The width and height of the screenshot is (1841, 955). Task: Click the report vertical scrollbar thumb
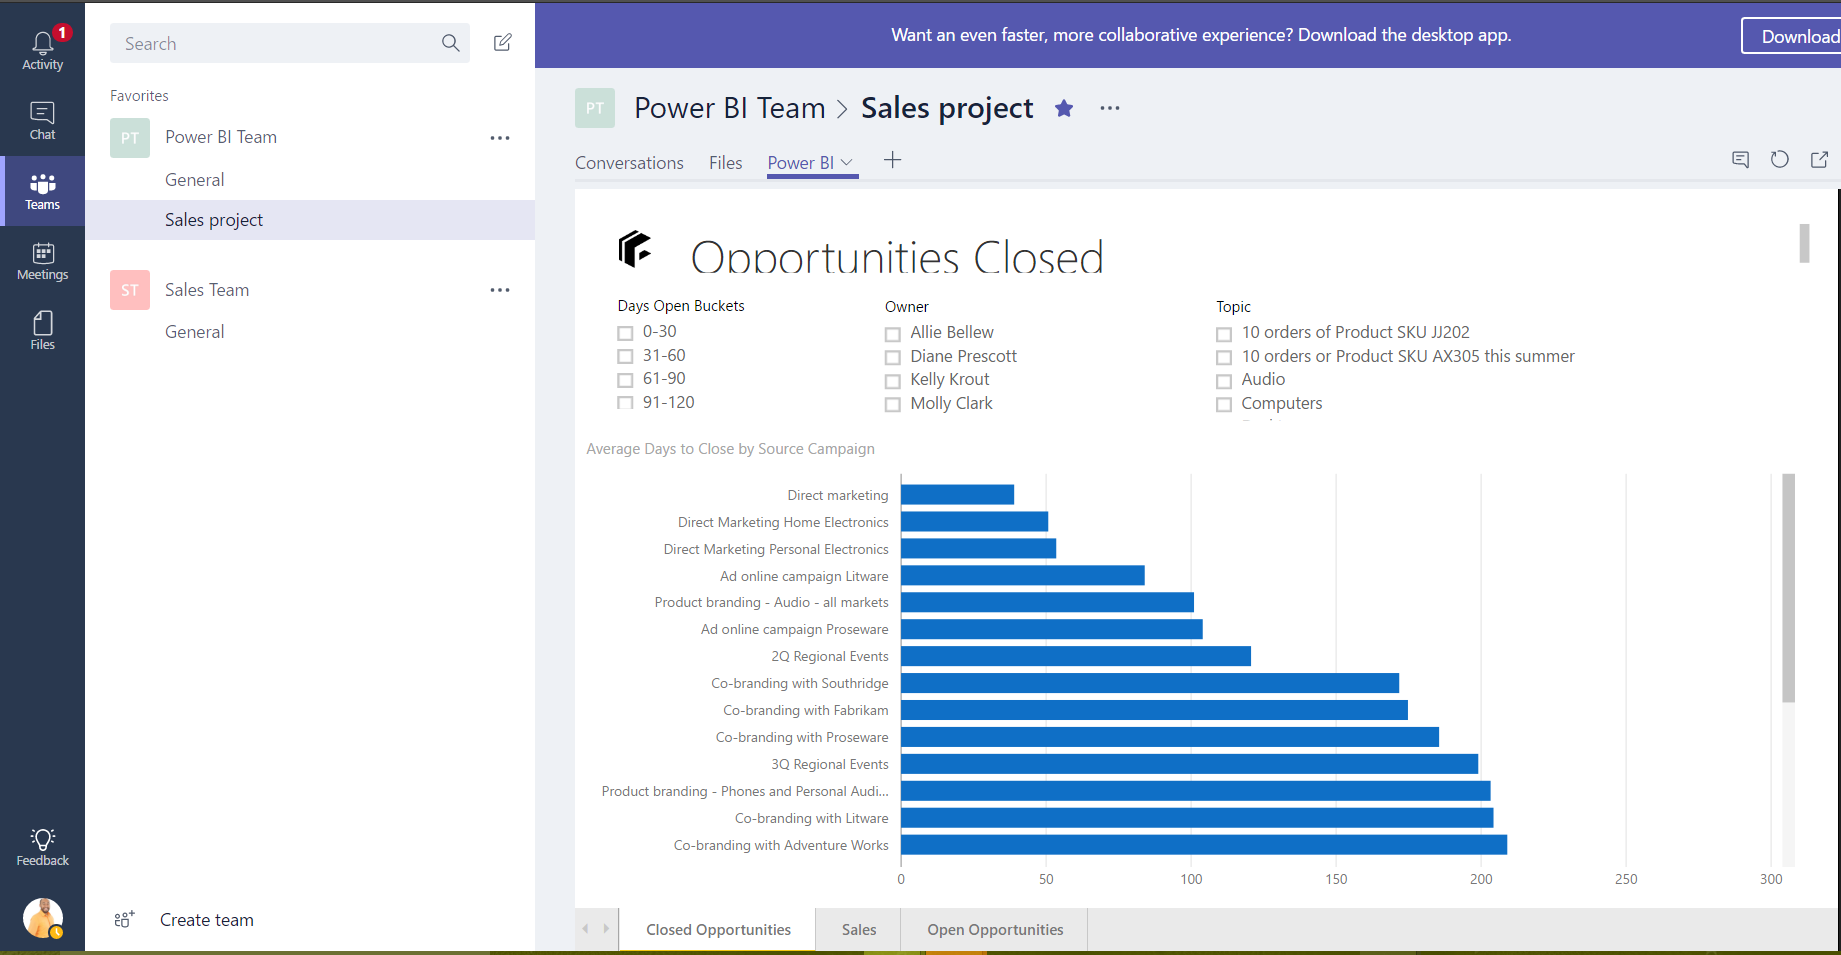point(1804,243)
